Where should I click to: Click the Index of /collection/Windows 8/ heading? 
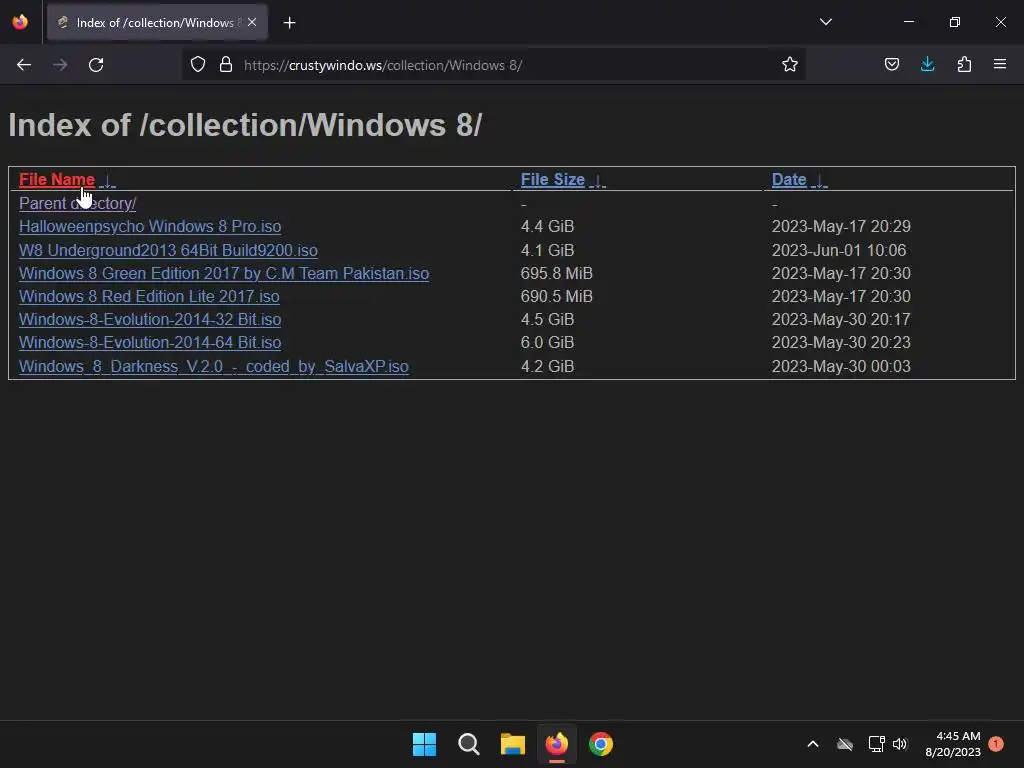[245, 125]
